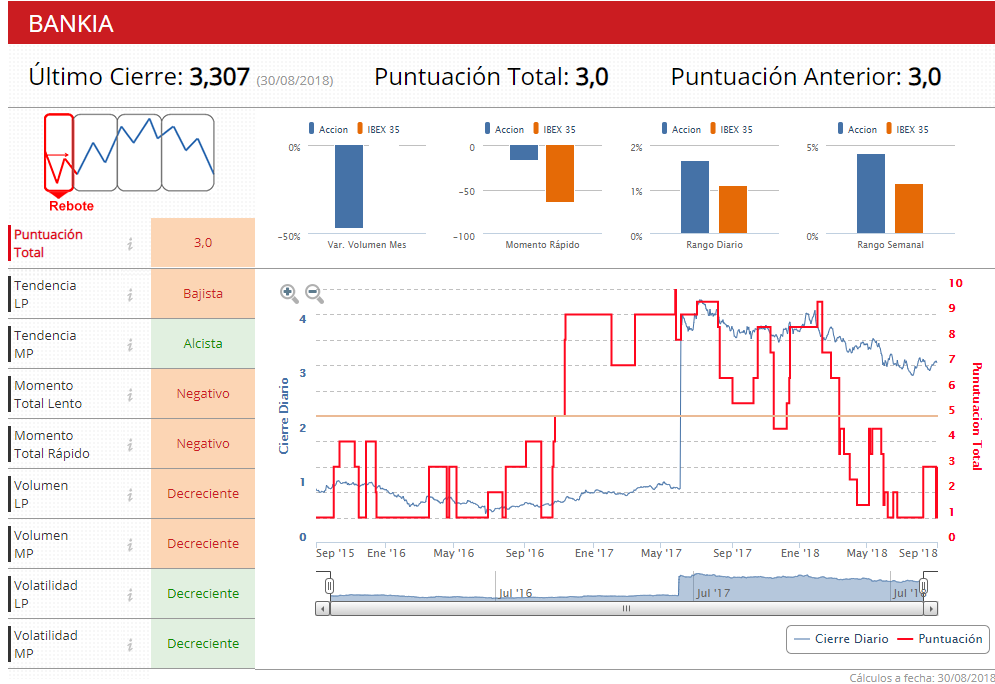Viewport: 995px width, 684px height.
Task: Toggle Puntuación line in main chart legend
Action: (x=939, y=638)
